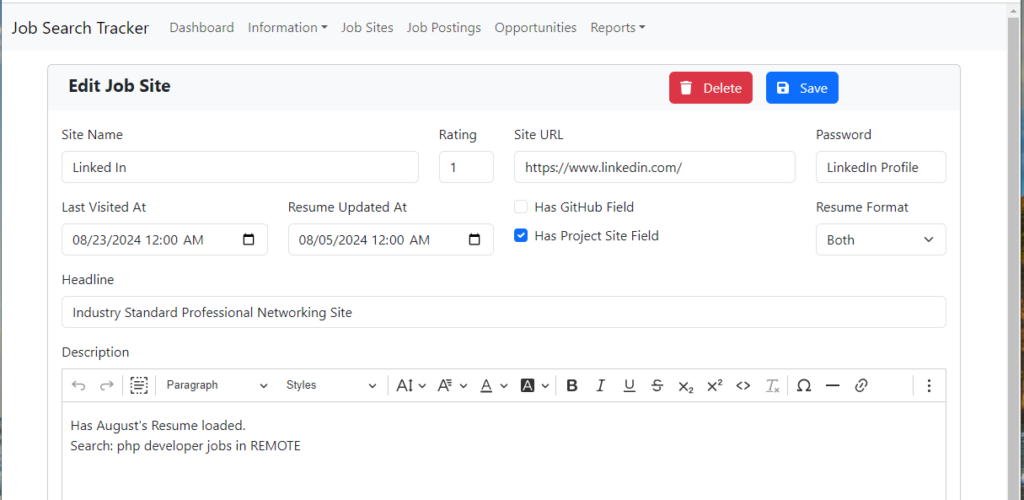Navigate to Opportunities
Image resolution: width=1024 pixels, height=500 pixels.
(x=536, y=27)
